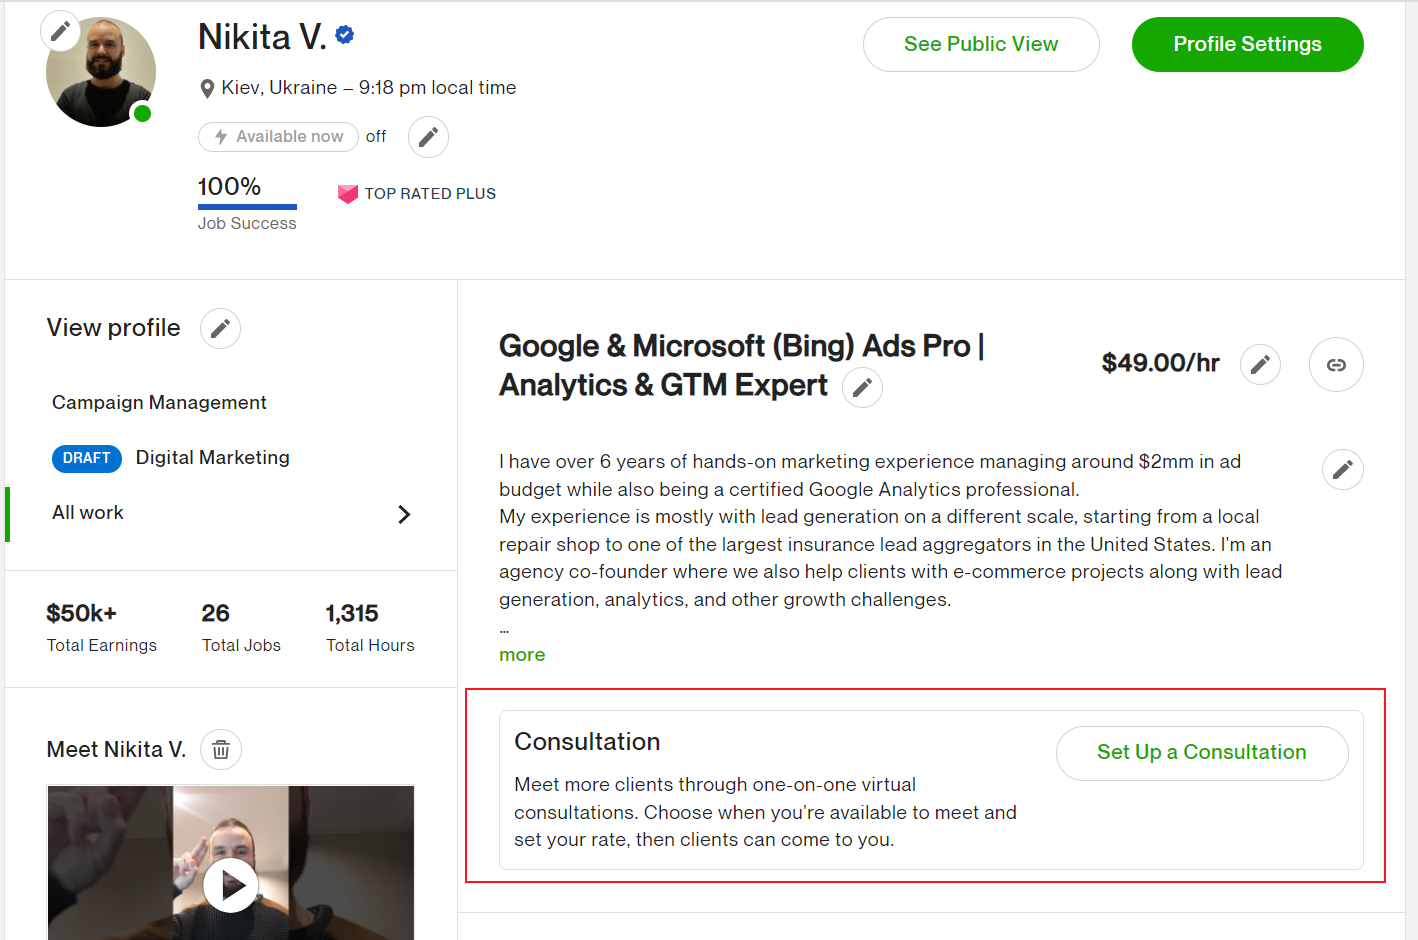
Task: Copy the profile link using the chain icon
Action: (1336, 364)
